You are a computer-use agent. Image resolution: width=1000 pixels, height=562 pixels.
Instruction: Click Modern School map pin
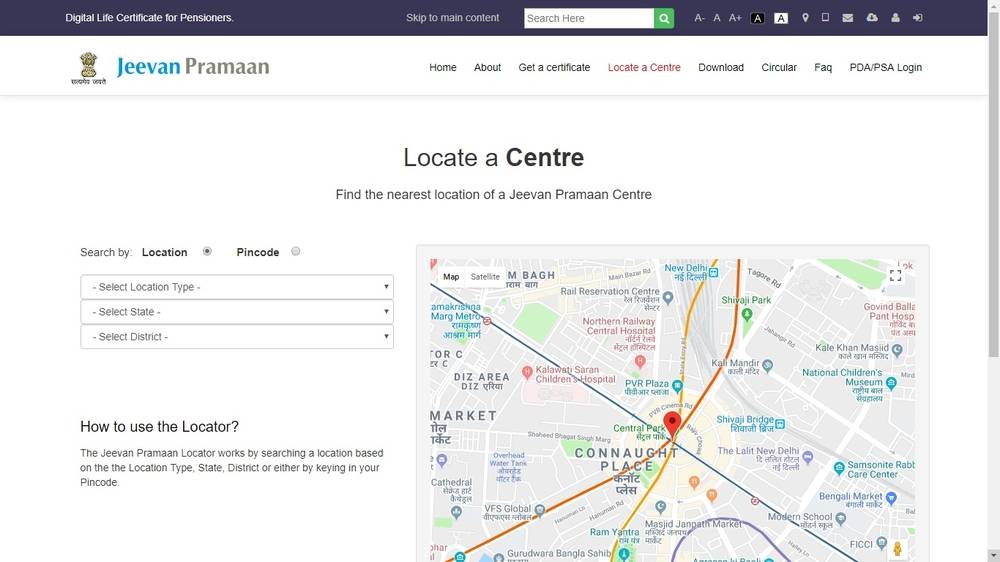pyautogui.click(x=841, y=519)
